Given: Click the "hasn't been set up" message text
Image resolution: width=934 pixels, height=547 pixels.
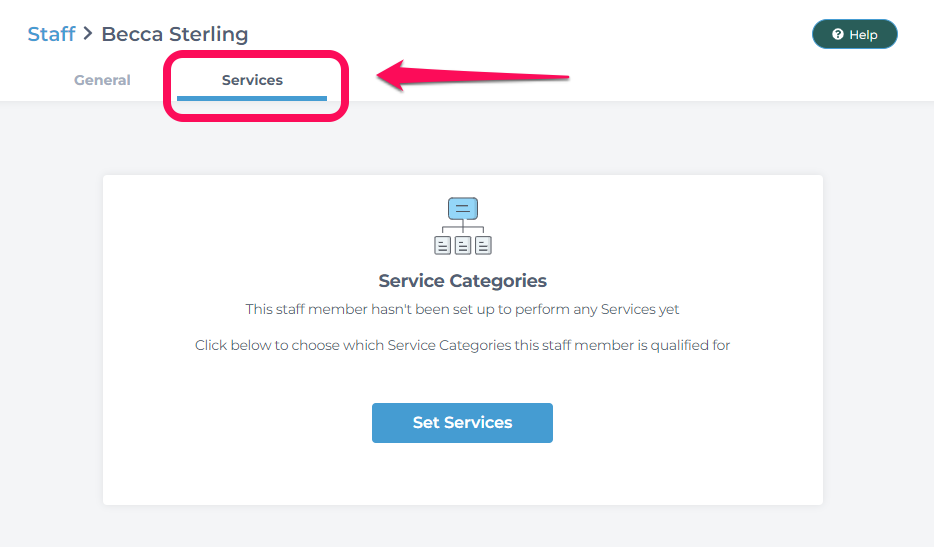Looking at the screenshot, I should coord(462,309).
